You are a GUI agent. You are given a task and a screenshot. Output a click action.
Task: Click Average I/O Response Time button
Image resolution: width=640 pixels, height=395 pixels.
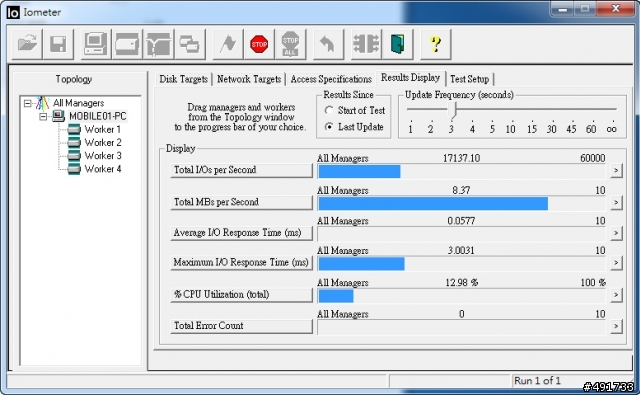coord(241,233)
